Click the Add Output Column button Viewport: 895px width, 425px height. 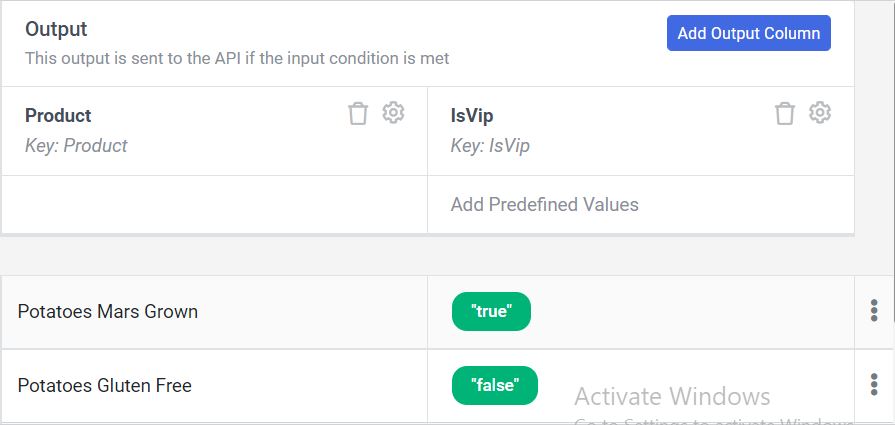pyautogui.click(x=748, y=33)
